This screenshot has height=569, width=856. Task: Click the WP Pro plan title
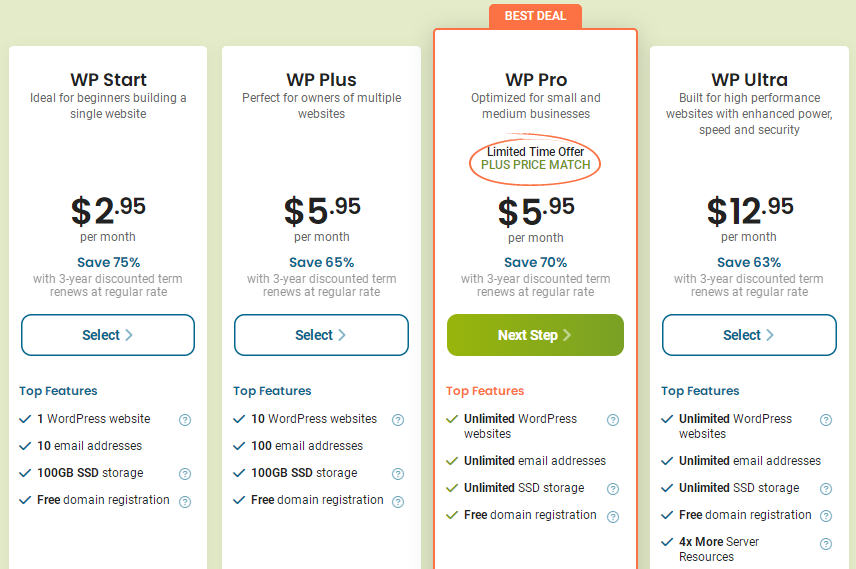point(536,80)
